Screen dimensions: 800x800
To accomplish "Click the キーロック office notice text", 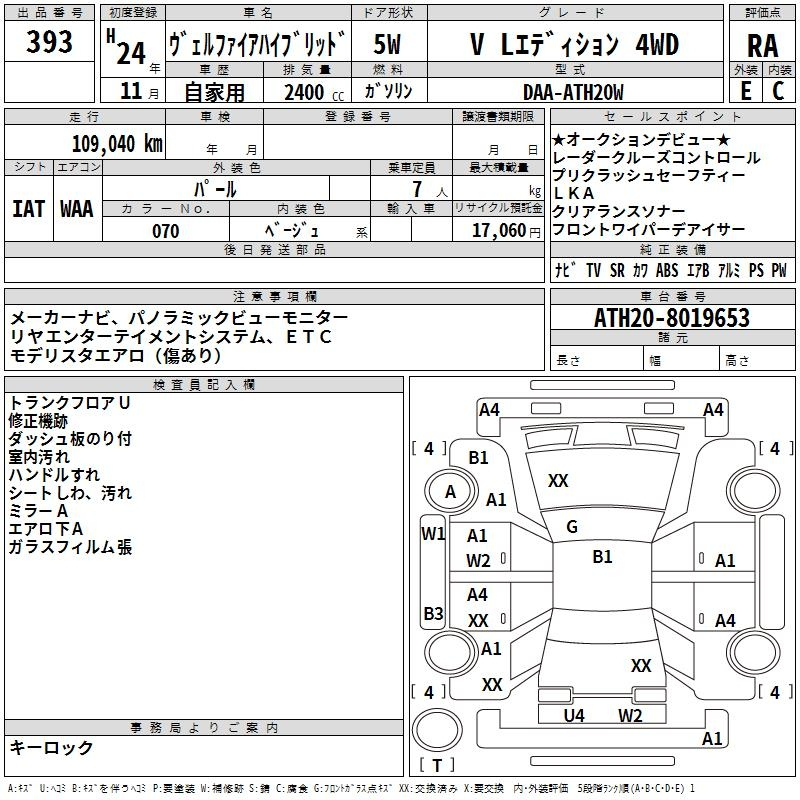I will tap(51, 748).
